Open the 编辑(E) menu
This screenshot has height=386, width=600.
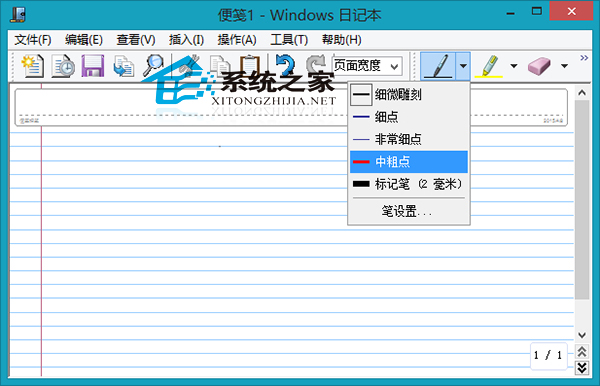(x=84, y=39)
